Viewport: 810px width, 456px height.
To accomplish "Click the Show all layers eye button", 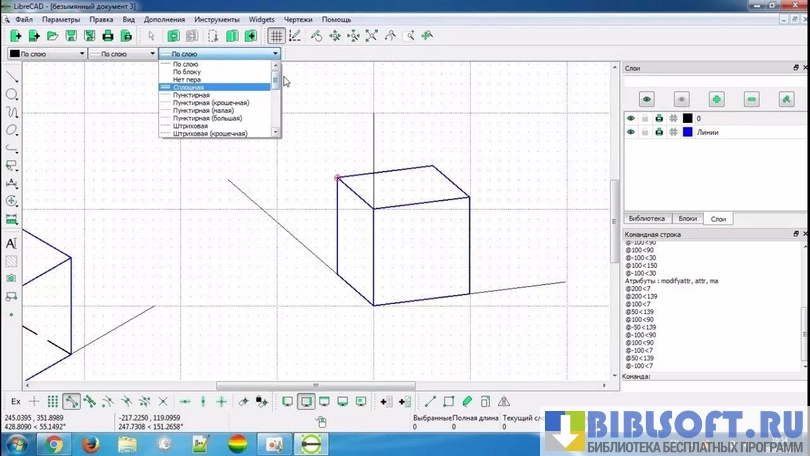I will [x=647, y=99].
